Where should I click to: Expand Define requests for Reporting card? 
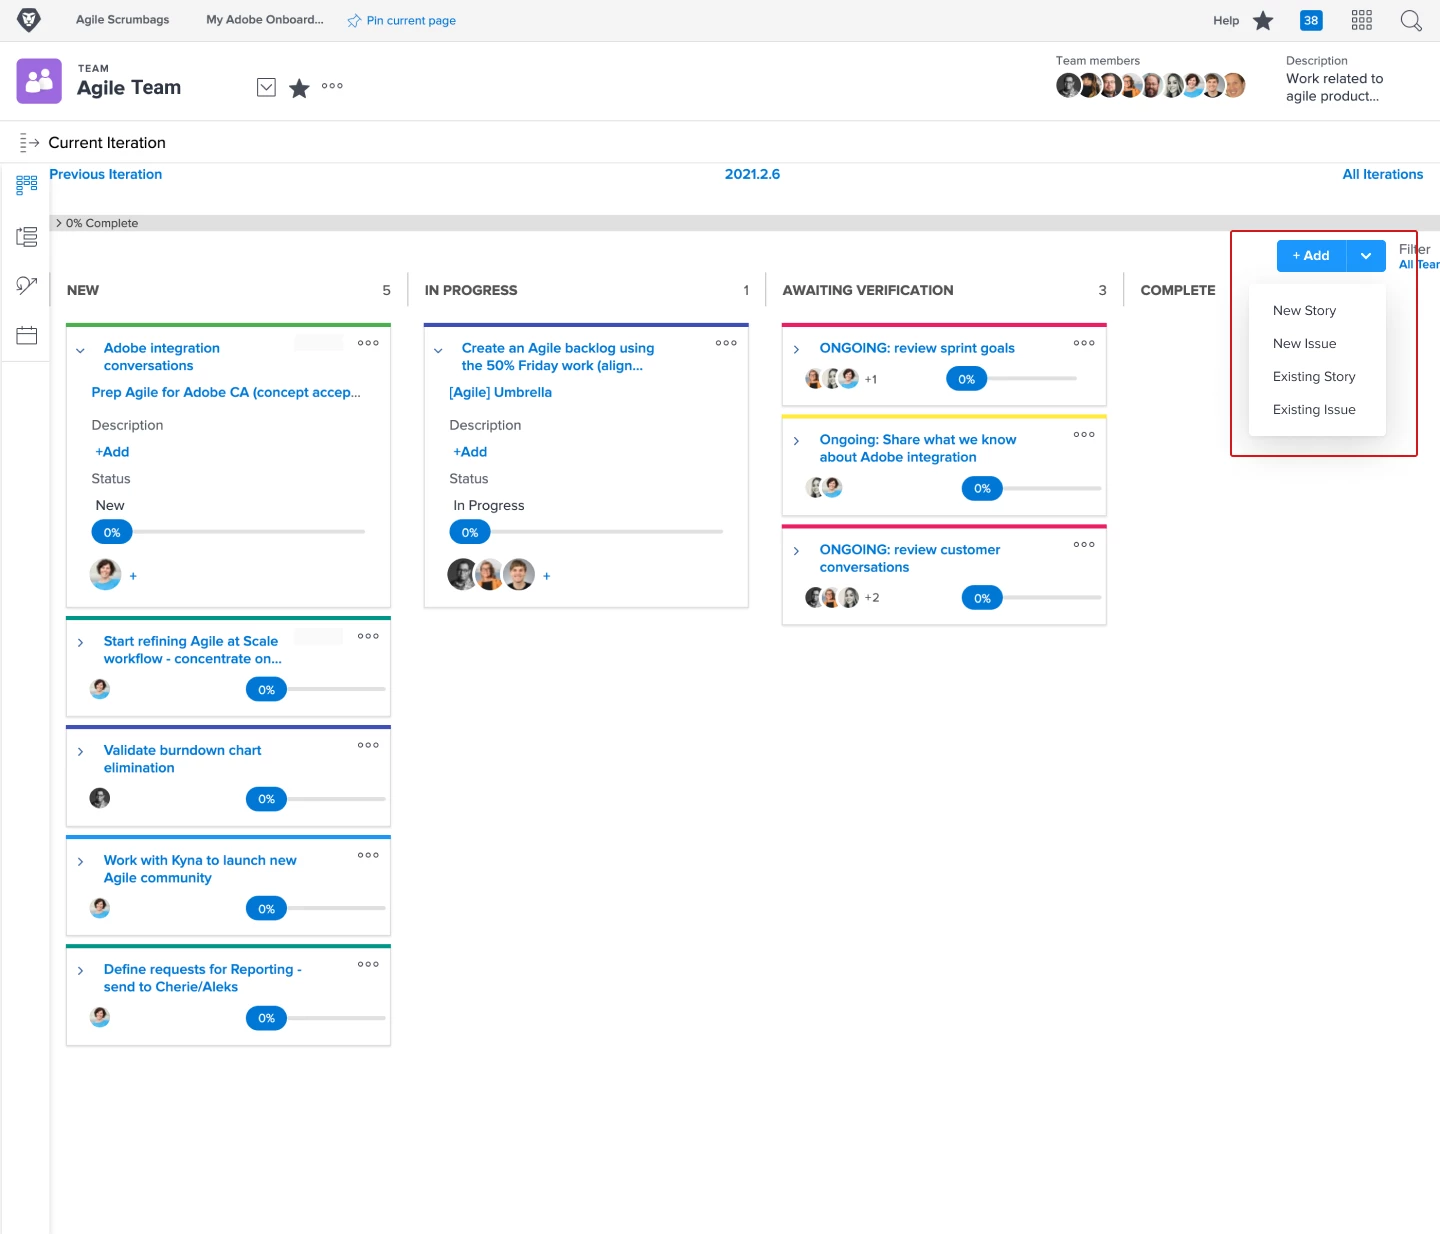[x=80, y=971]
